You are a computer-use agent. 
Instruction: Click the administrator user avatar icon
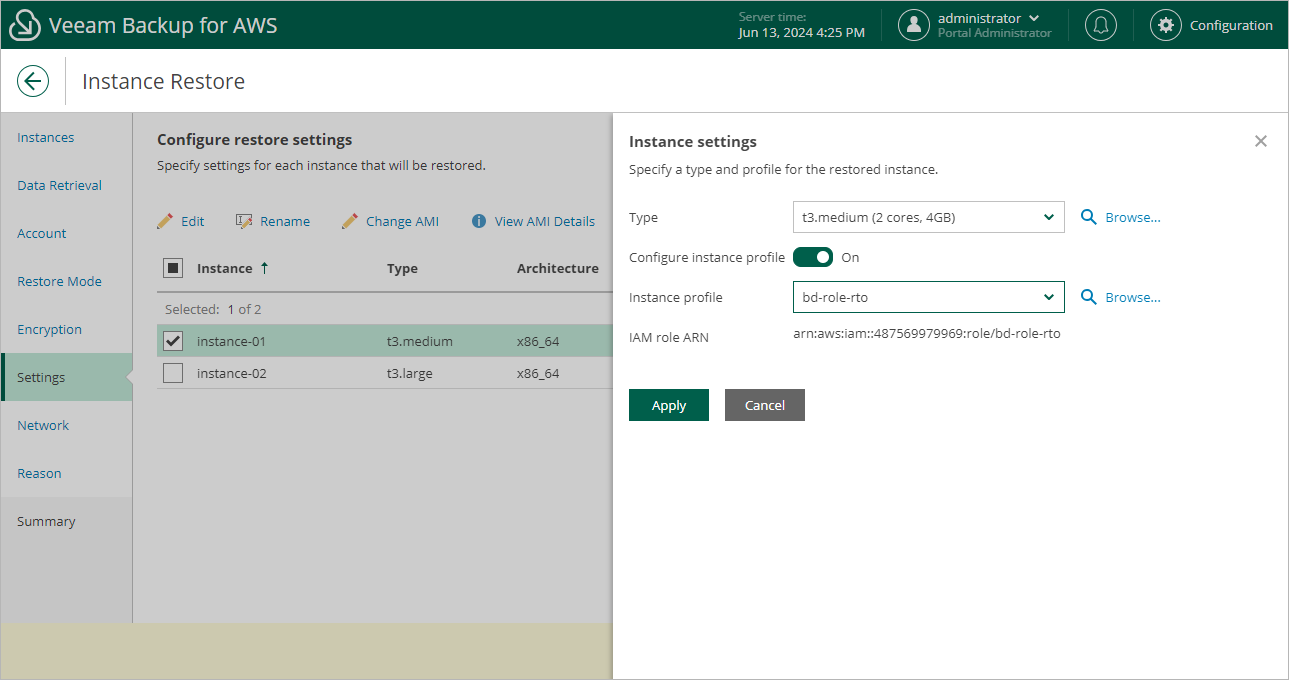(914, 25)
